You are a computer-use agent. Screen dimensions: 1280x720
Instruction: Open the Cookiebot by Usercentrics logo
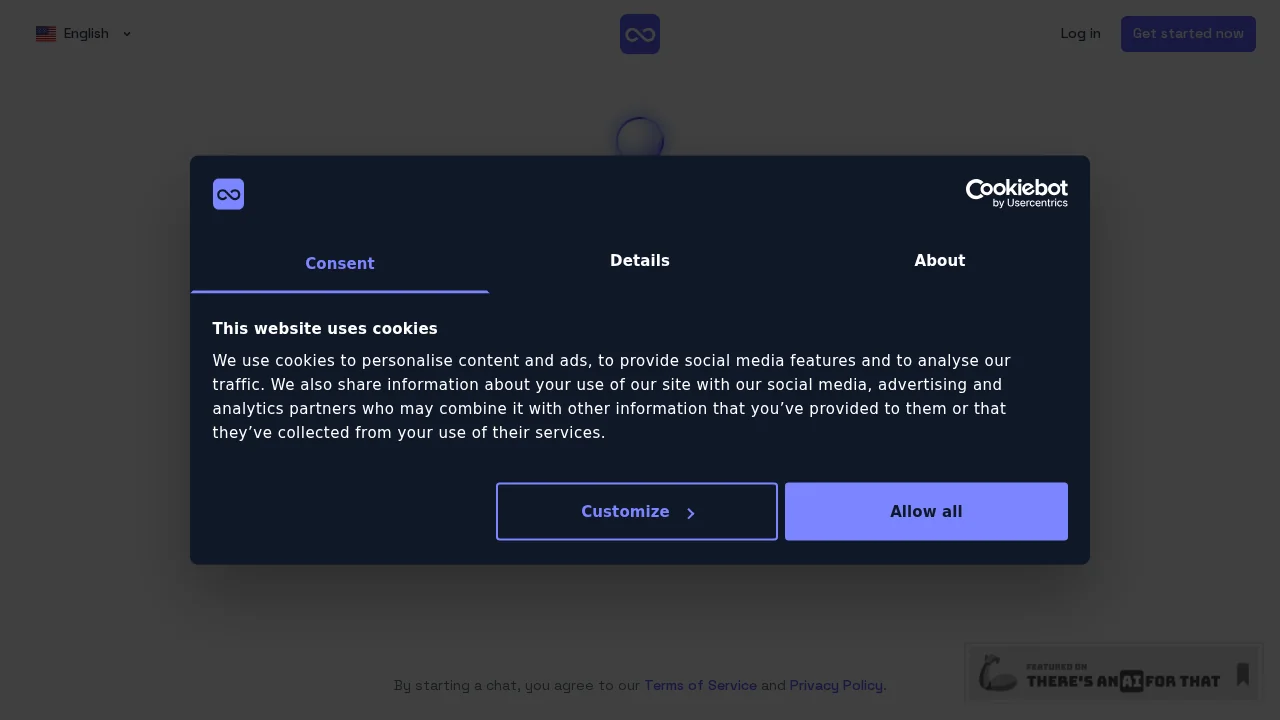1016,192
